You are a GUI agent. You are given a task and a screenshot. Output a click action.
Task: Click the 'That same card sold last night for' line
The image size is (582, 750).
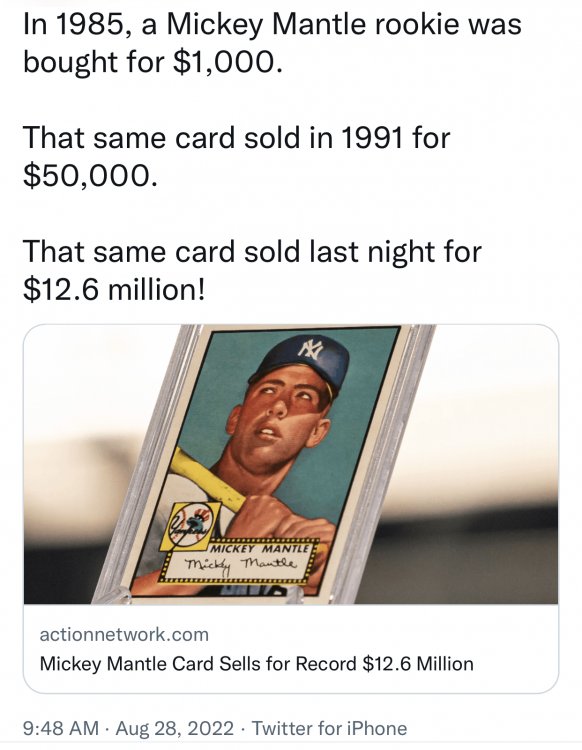pyautogui.click(x=252, y=251)
